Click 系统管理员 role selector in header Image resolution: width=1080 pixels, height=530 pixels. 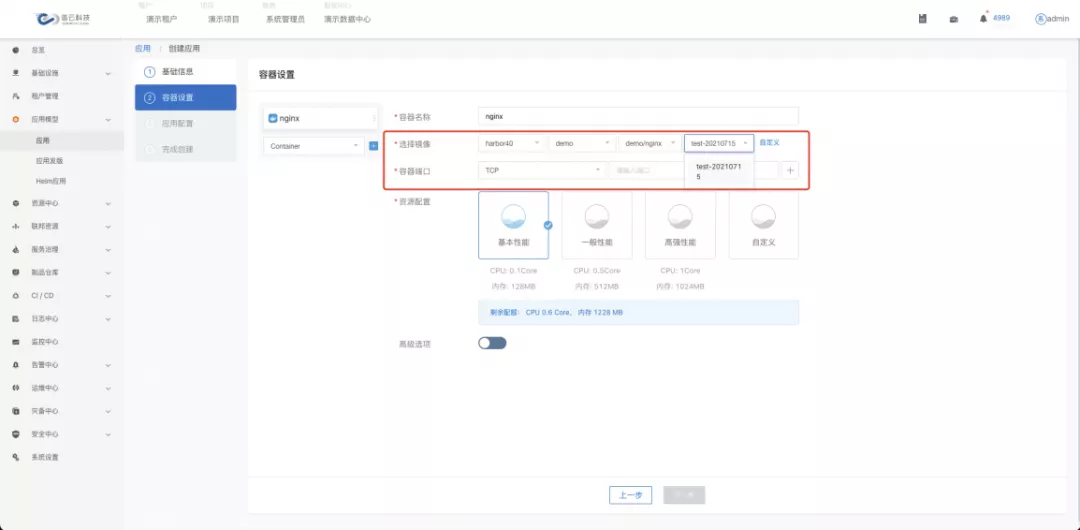pyautogui.click(x=285, y=19)
